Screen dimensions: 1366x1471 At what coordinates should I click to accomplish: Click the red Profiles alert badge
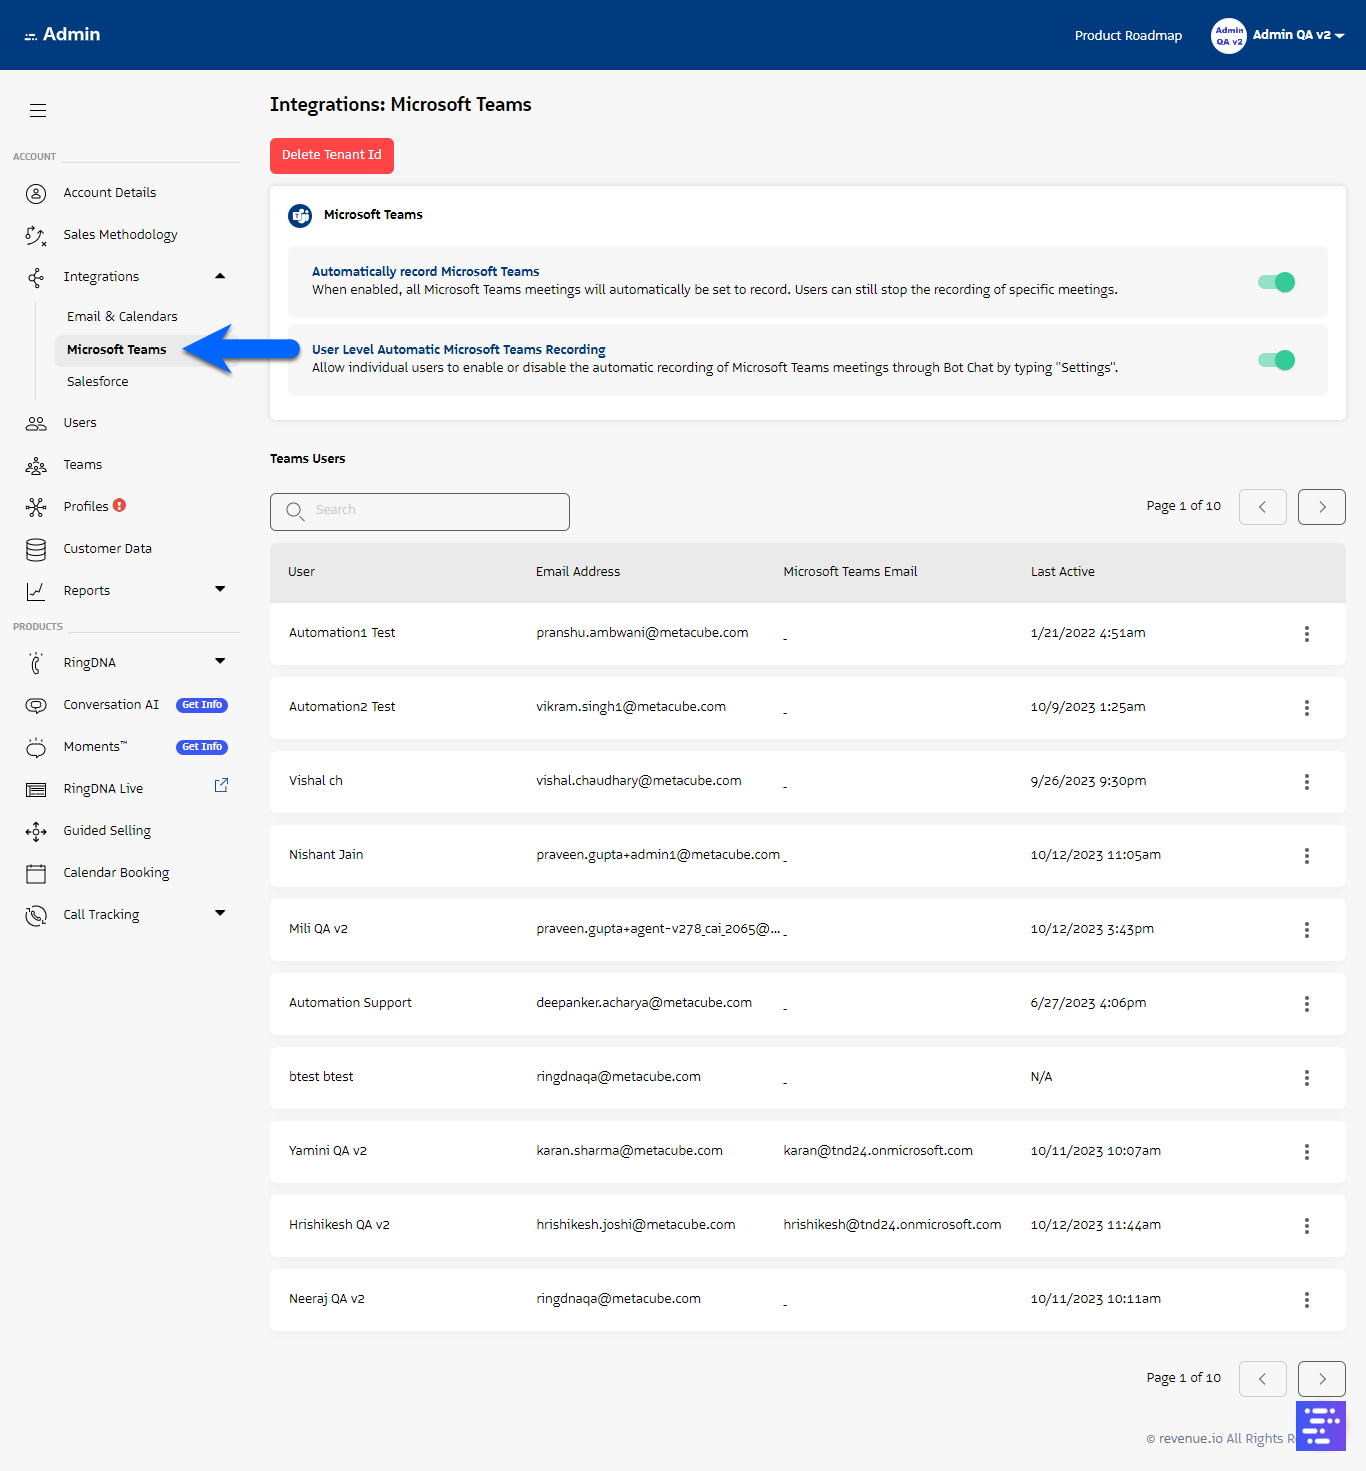click(120, 505)
